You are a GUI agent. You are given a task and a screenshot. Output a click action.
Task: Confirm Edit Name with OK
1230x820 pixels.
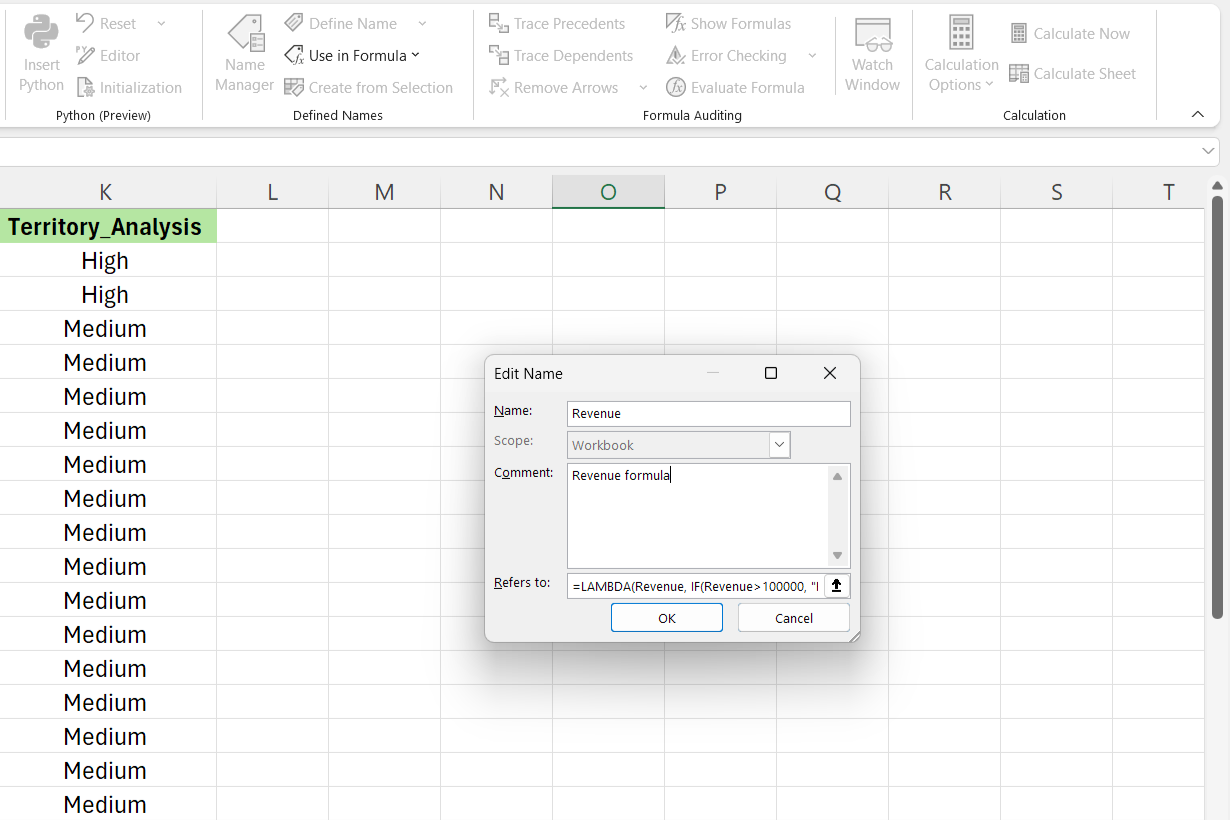tap(667, 618)
